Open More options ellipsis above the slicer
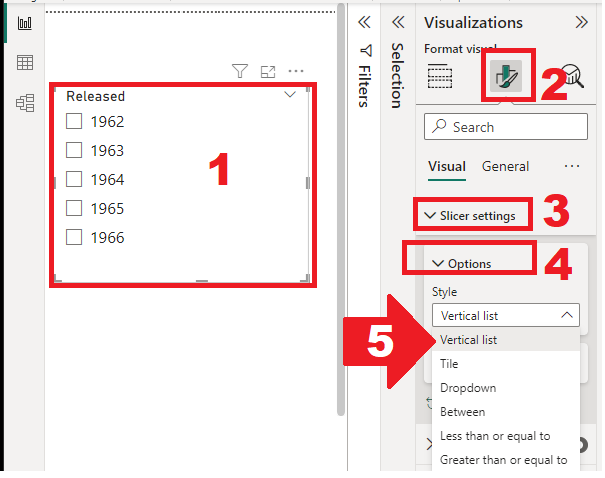The width and height of the screenshot is (605, 478). pyautogui.click(x=296, y=71)
